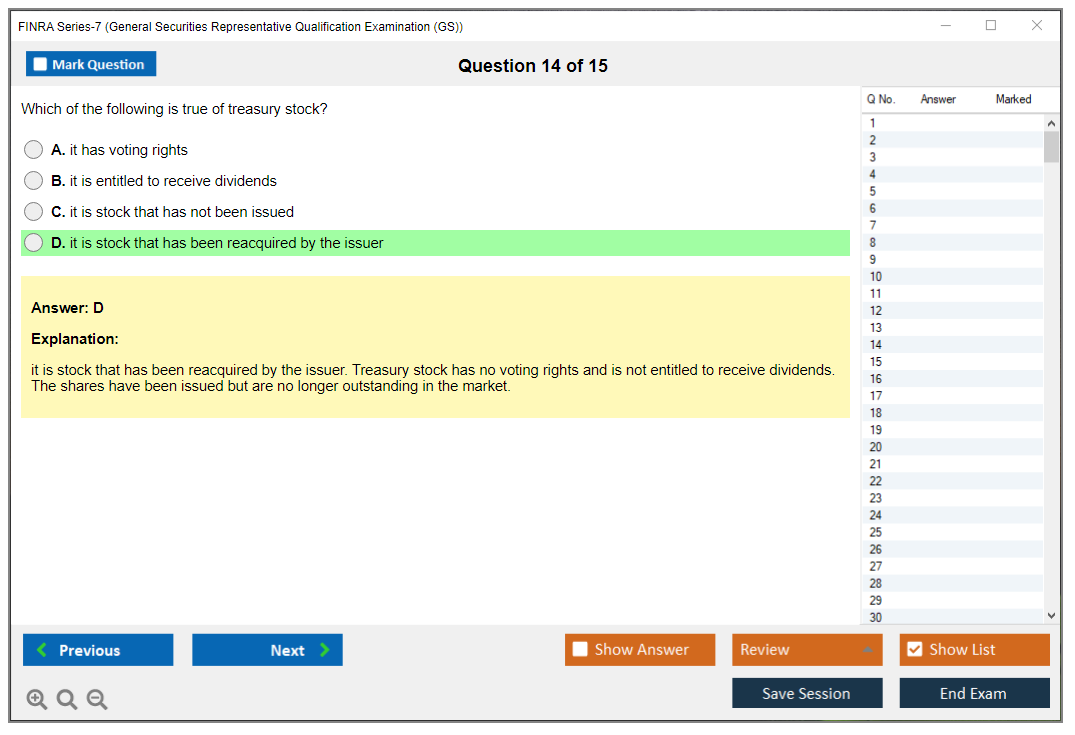
Task: Select option C stock not issued
Action: (34, 212)
